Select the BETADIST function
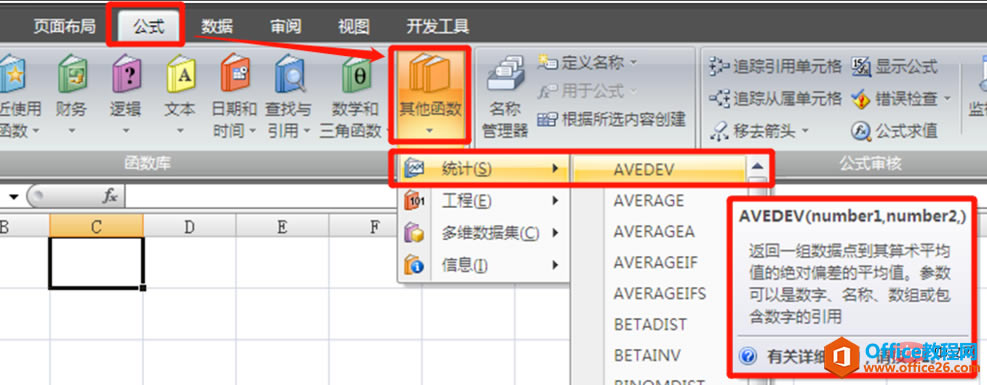Screen dimensions: 987x385 point(650,324)
